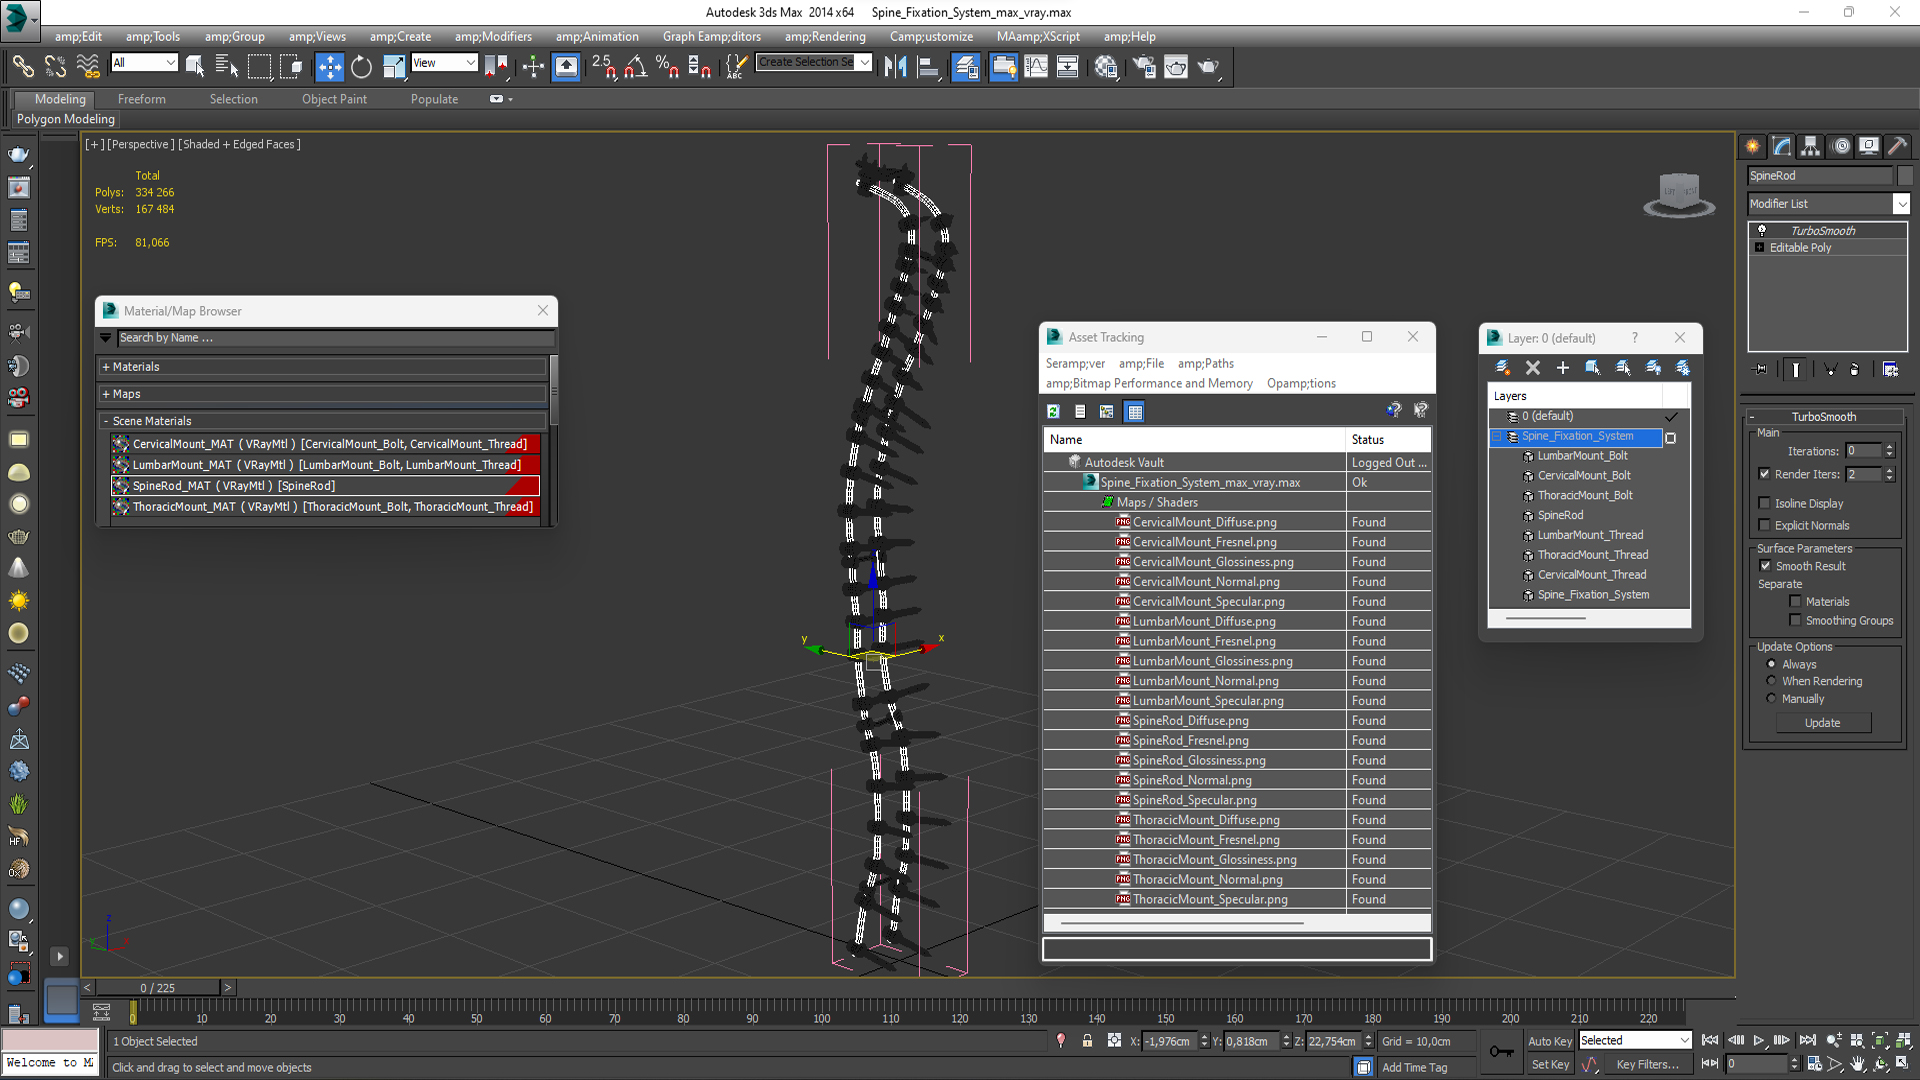Open the Rendering menu
Image resolution: width=1920 pixels, height=1080 pixels.
pos(825,36)
